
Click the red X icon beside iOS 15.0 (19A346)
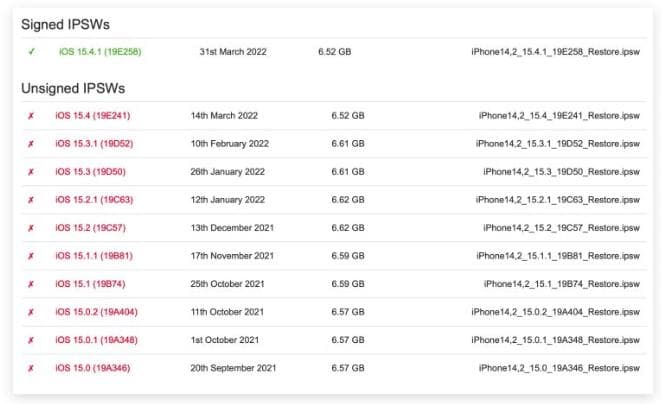click(31, 368)
